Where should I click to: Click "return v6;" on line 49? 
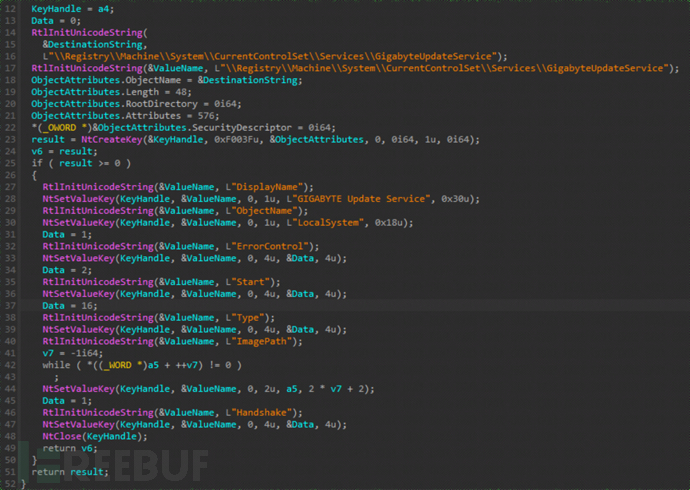tap(70, 448)
